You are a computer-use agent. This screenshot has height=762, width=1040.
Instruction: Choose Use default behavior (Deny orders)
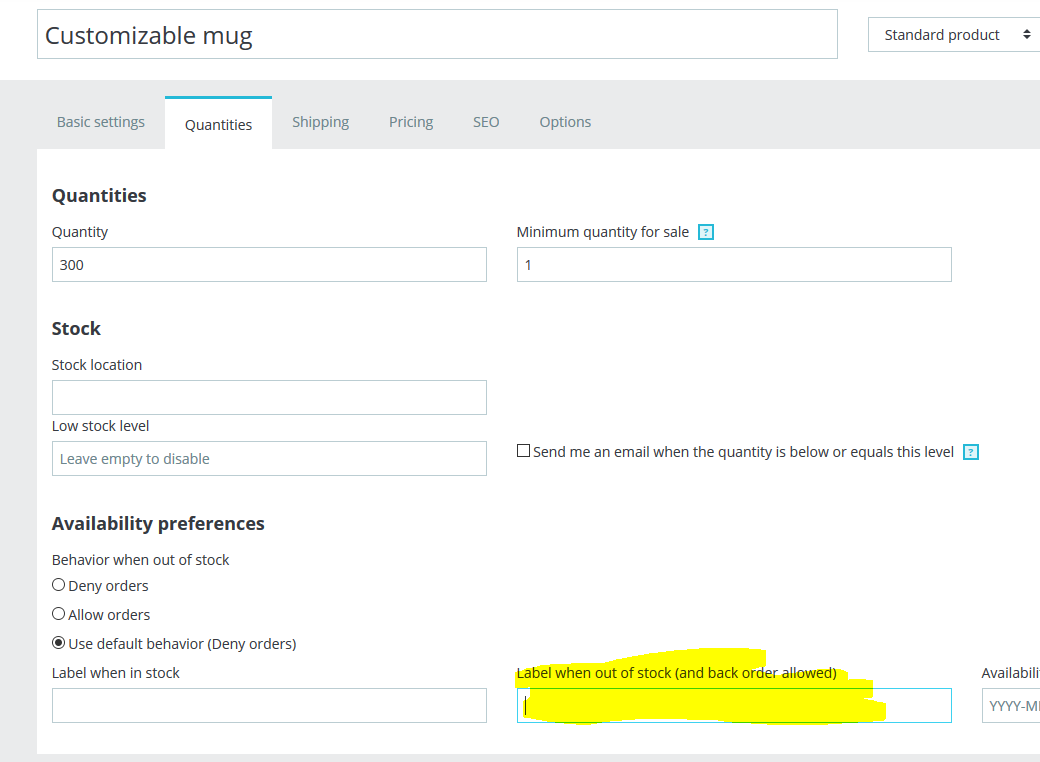pos(59,643)
